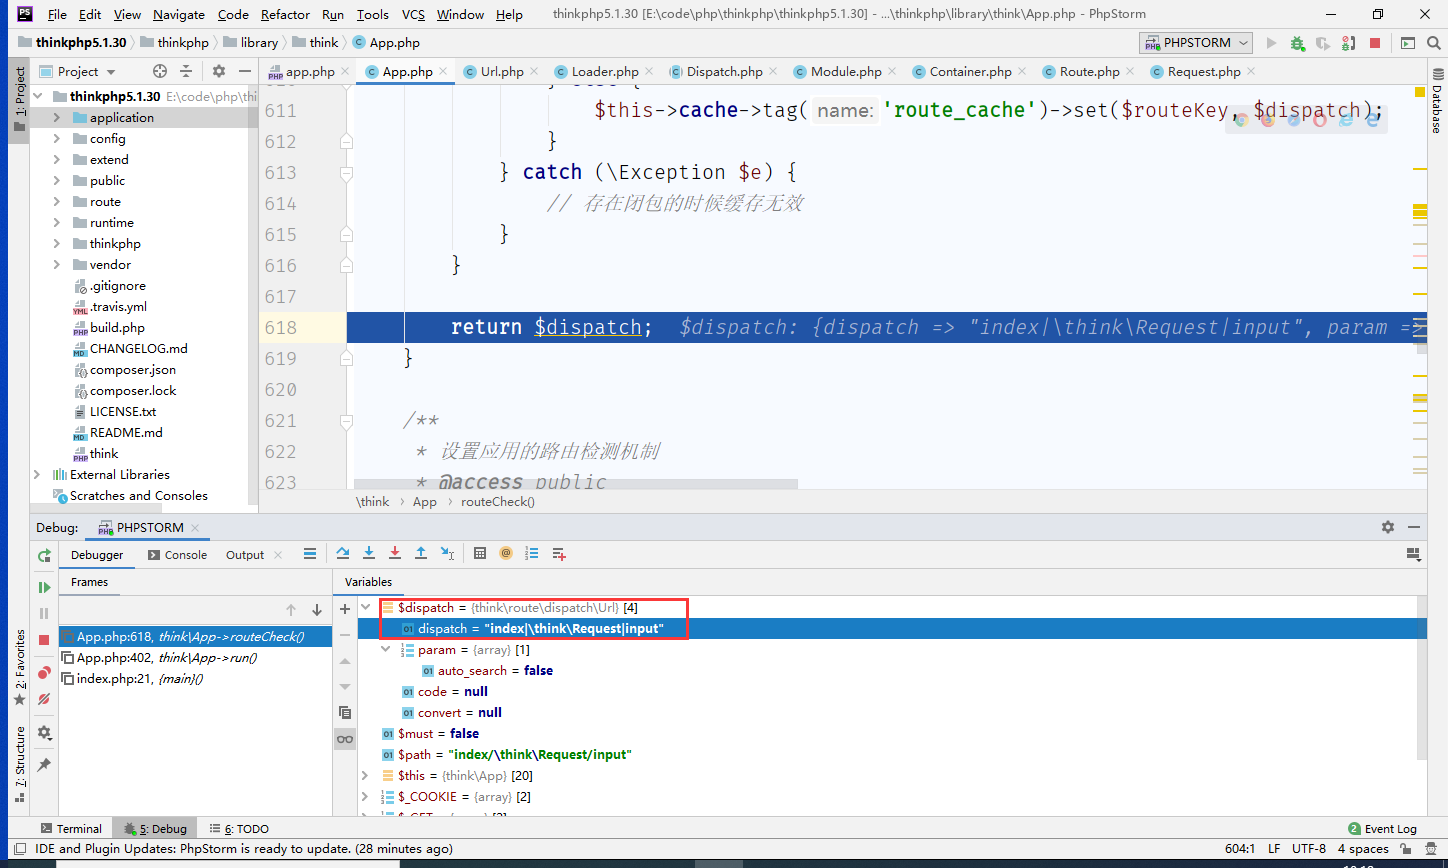Resume program with the green play icon
Screen dimensions: 1448x868
[44, 587]
